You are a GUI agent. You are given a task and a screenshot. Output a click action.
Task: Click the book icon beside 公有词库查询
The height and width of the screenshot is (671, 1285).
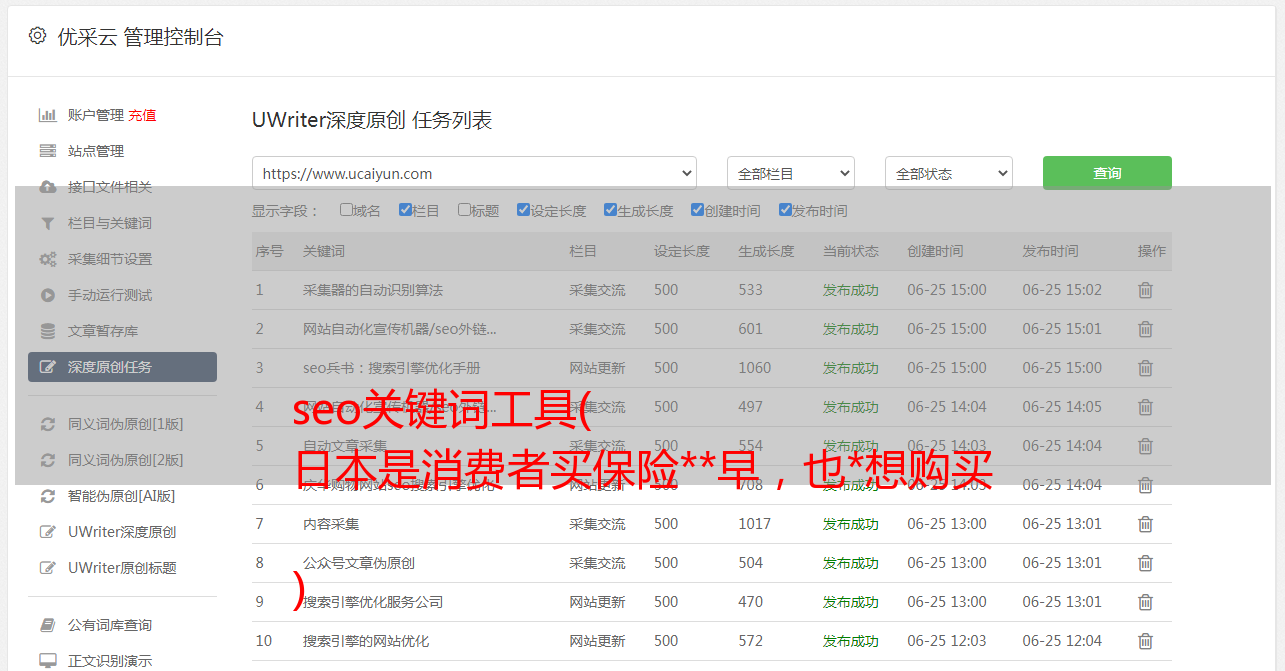tap(47, 625)
